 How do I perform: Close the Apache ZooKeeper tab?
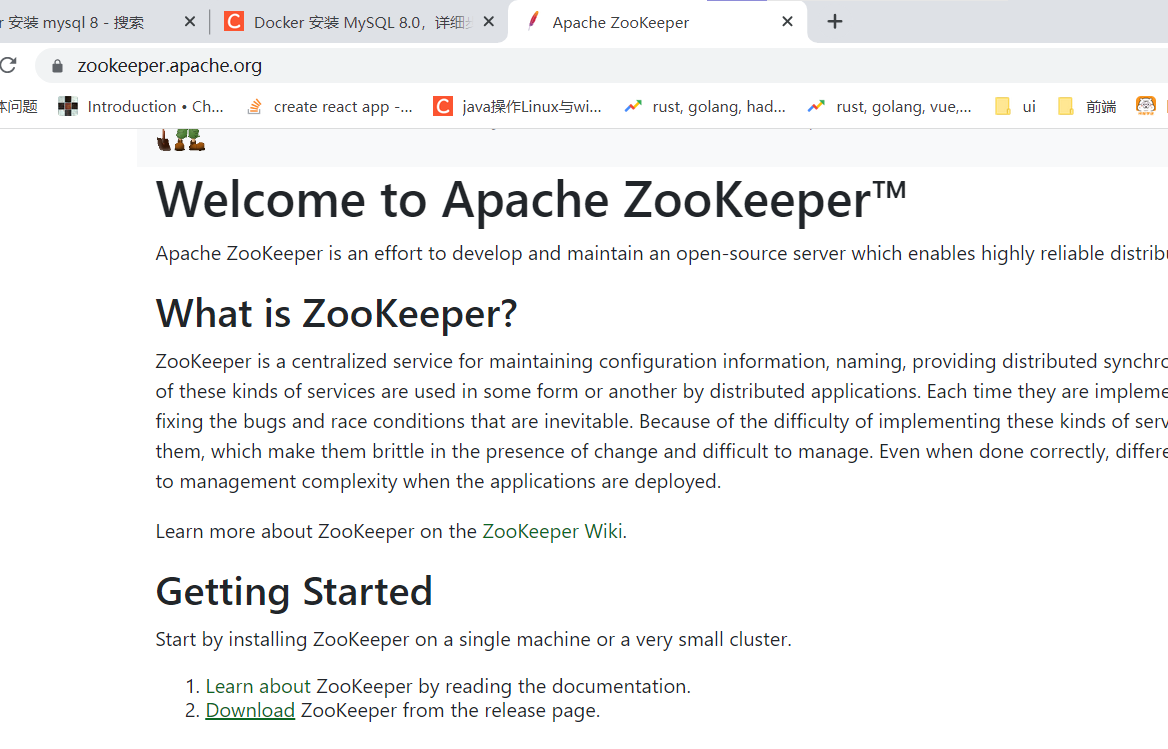point(787,22)
